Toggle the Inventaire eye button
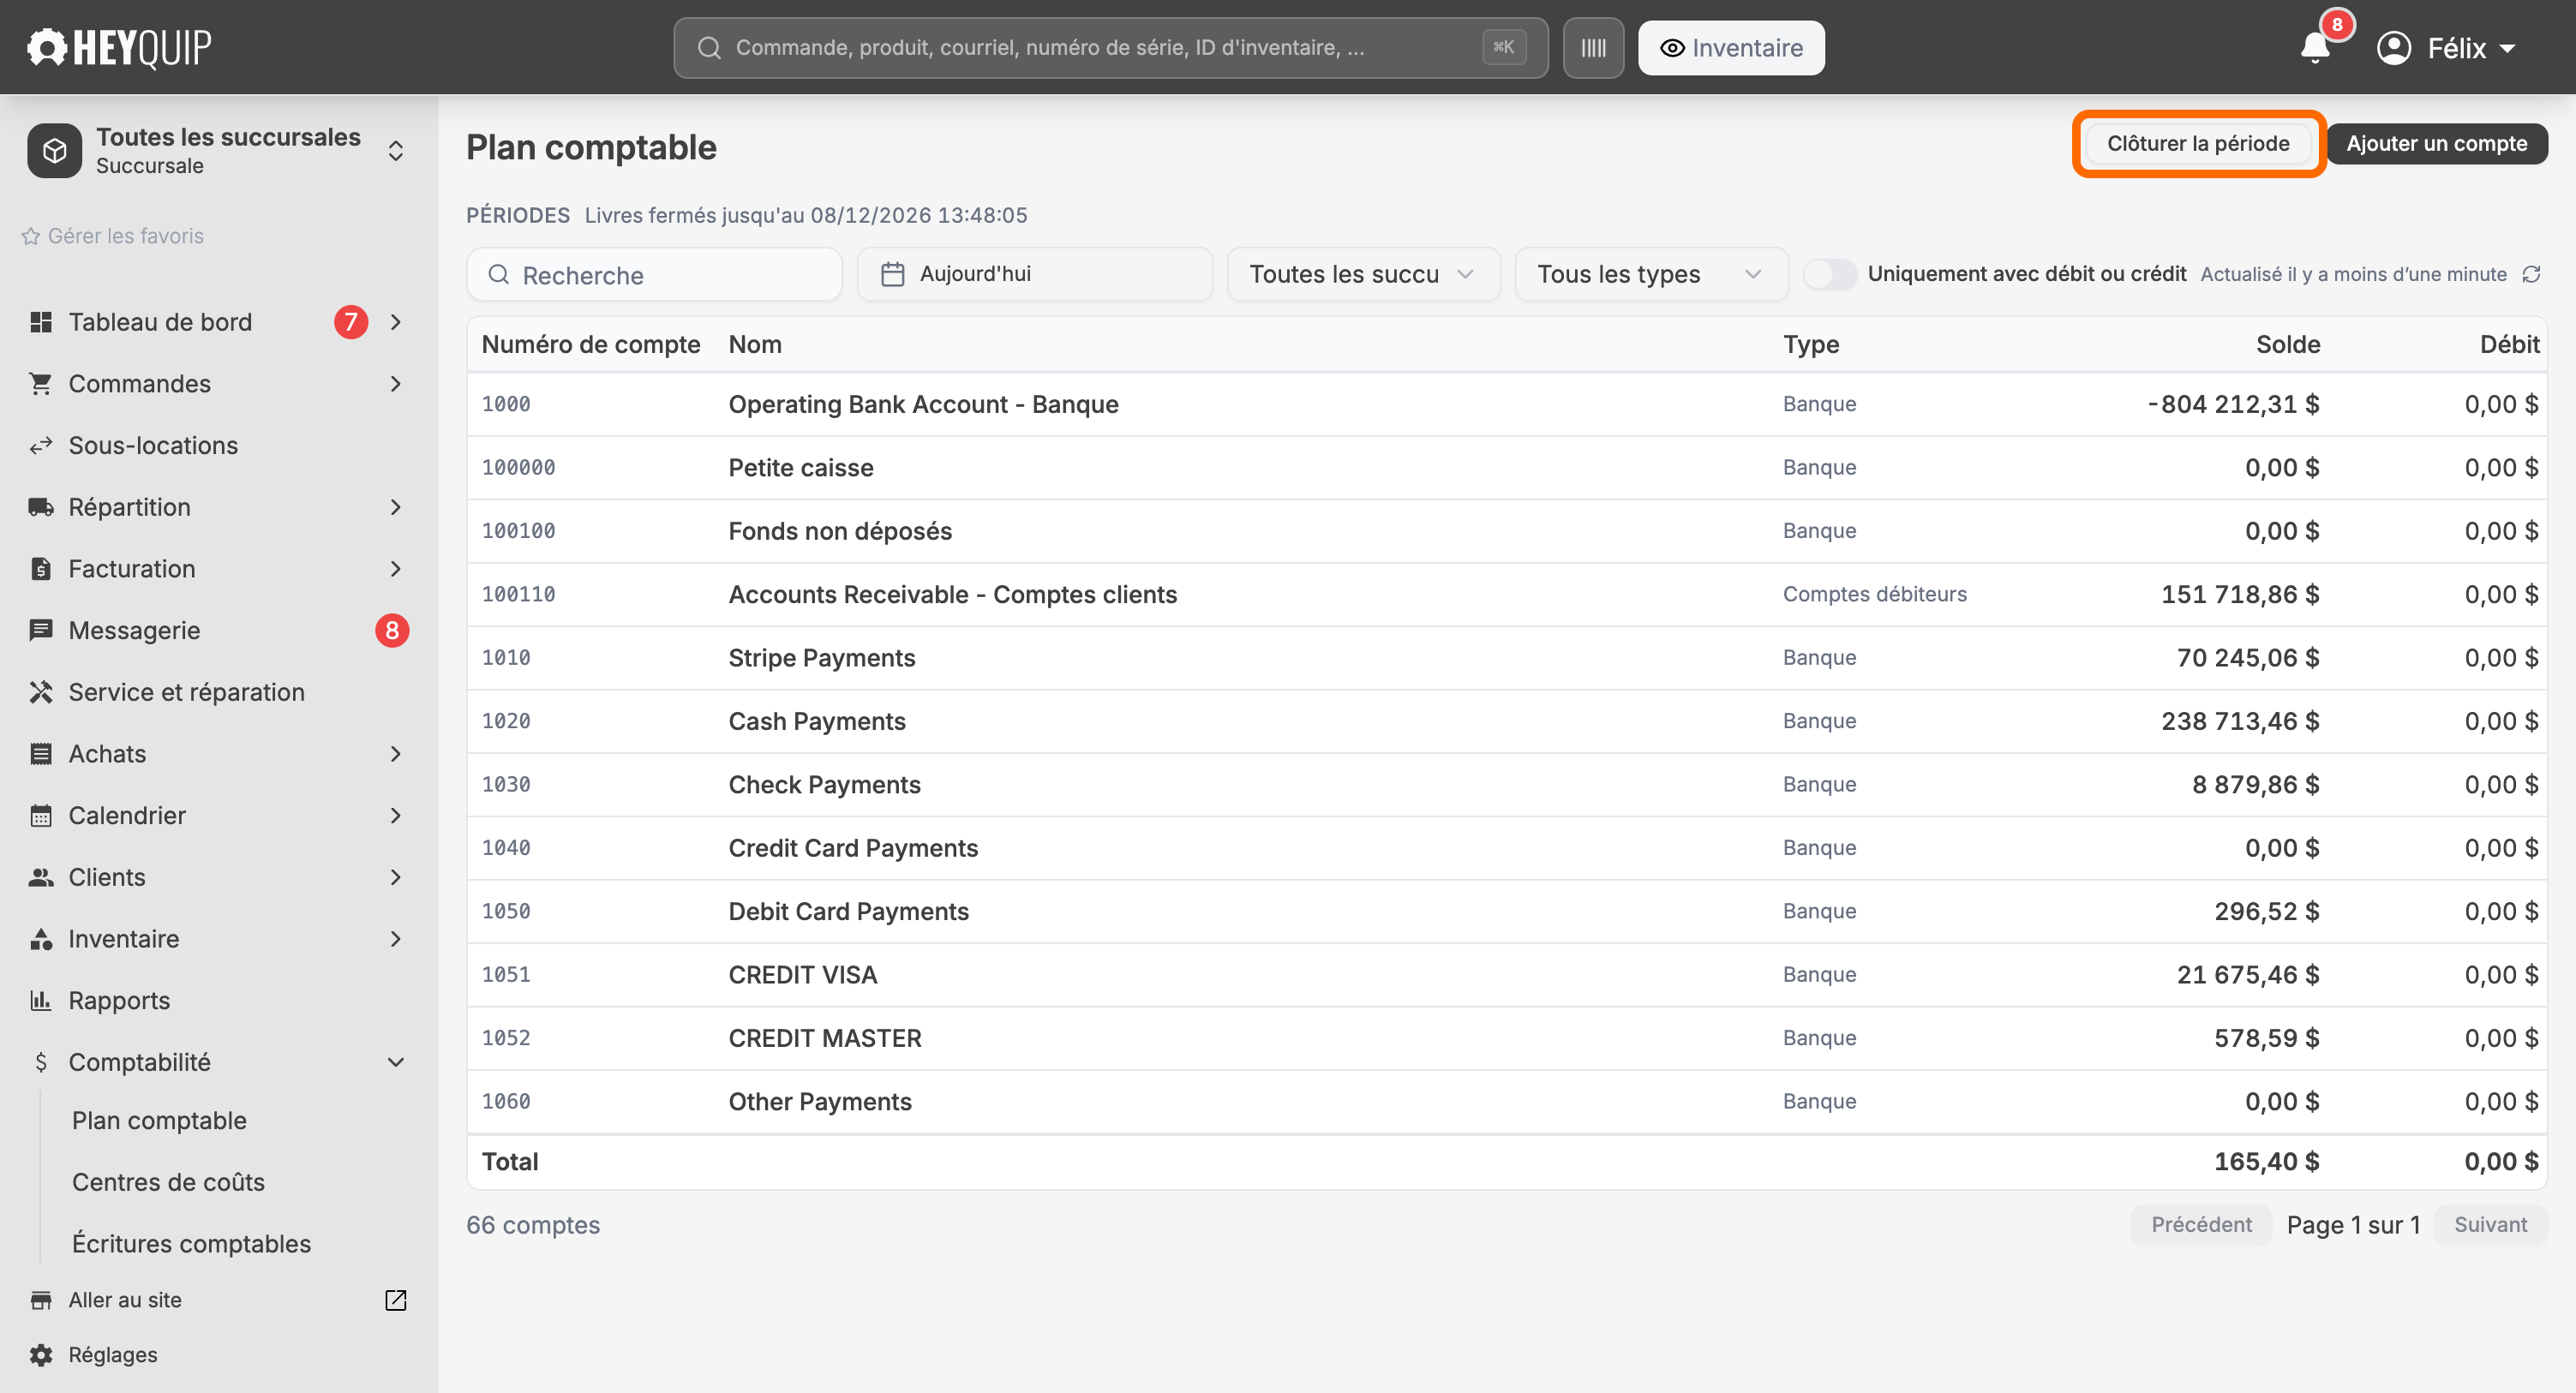This screenshot has height=1393, width=2576. pyautogui.click(x=1731, y=47)
